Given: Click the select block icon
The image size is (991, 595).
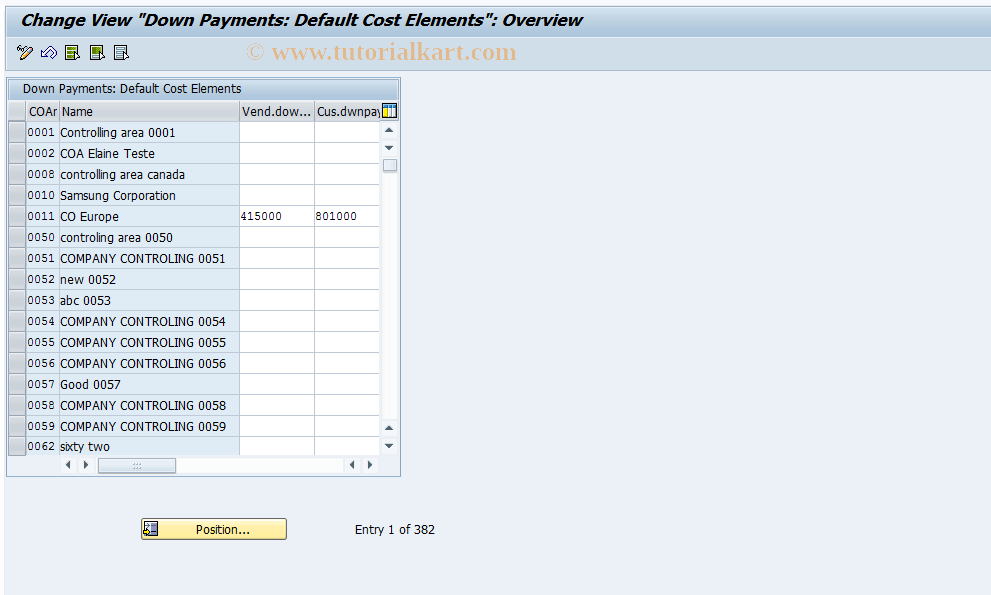Looking at the screenshot, I should point(96,52).
